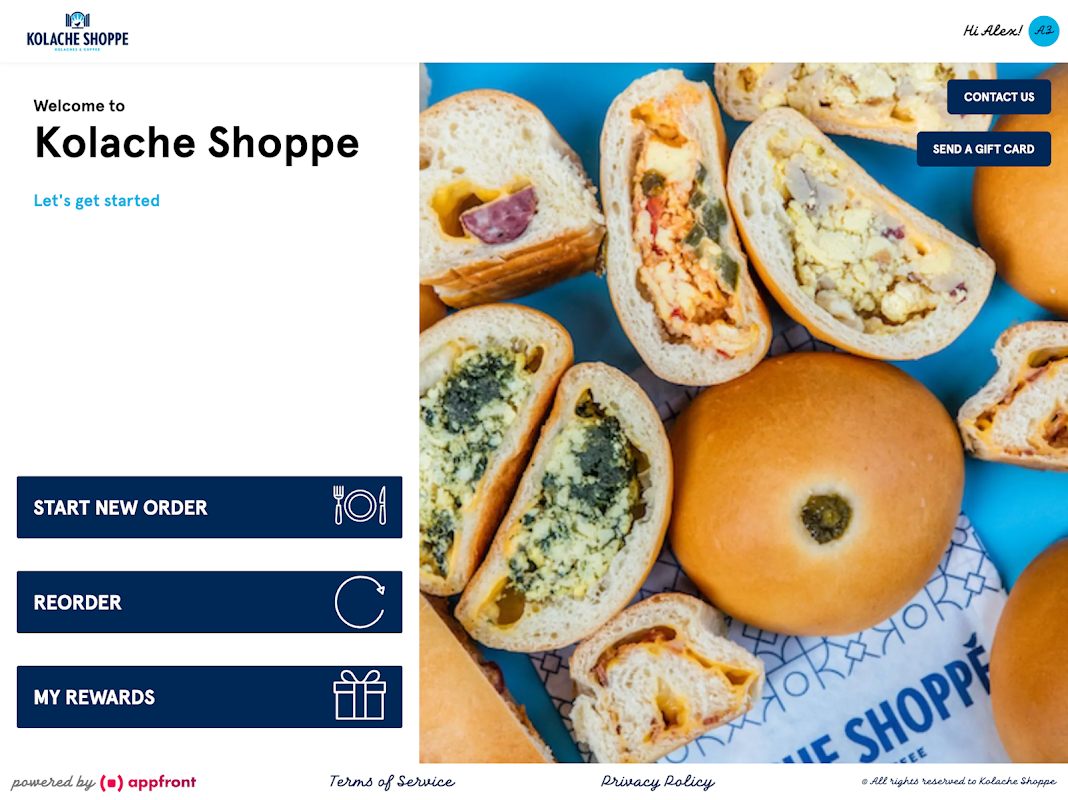This screenshot has height=800, width=1068.
Task: Click the red appfront bracket logo icon
Action: tap(112, 783)
